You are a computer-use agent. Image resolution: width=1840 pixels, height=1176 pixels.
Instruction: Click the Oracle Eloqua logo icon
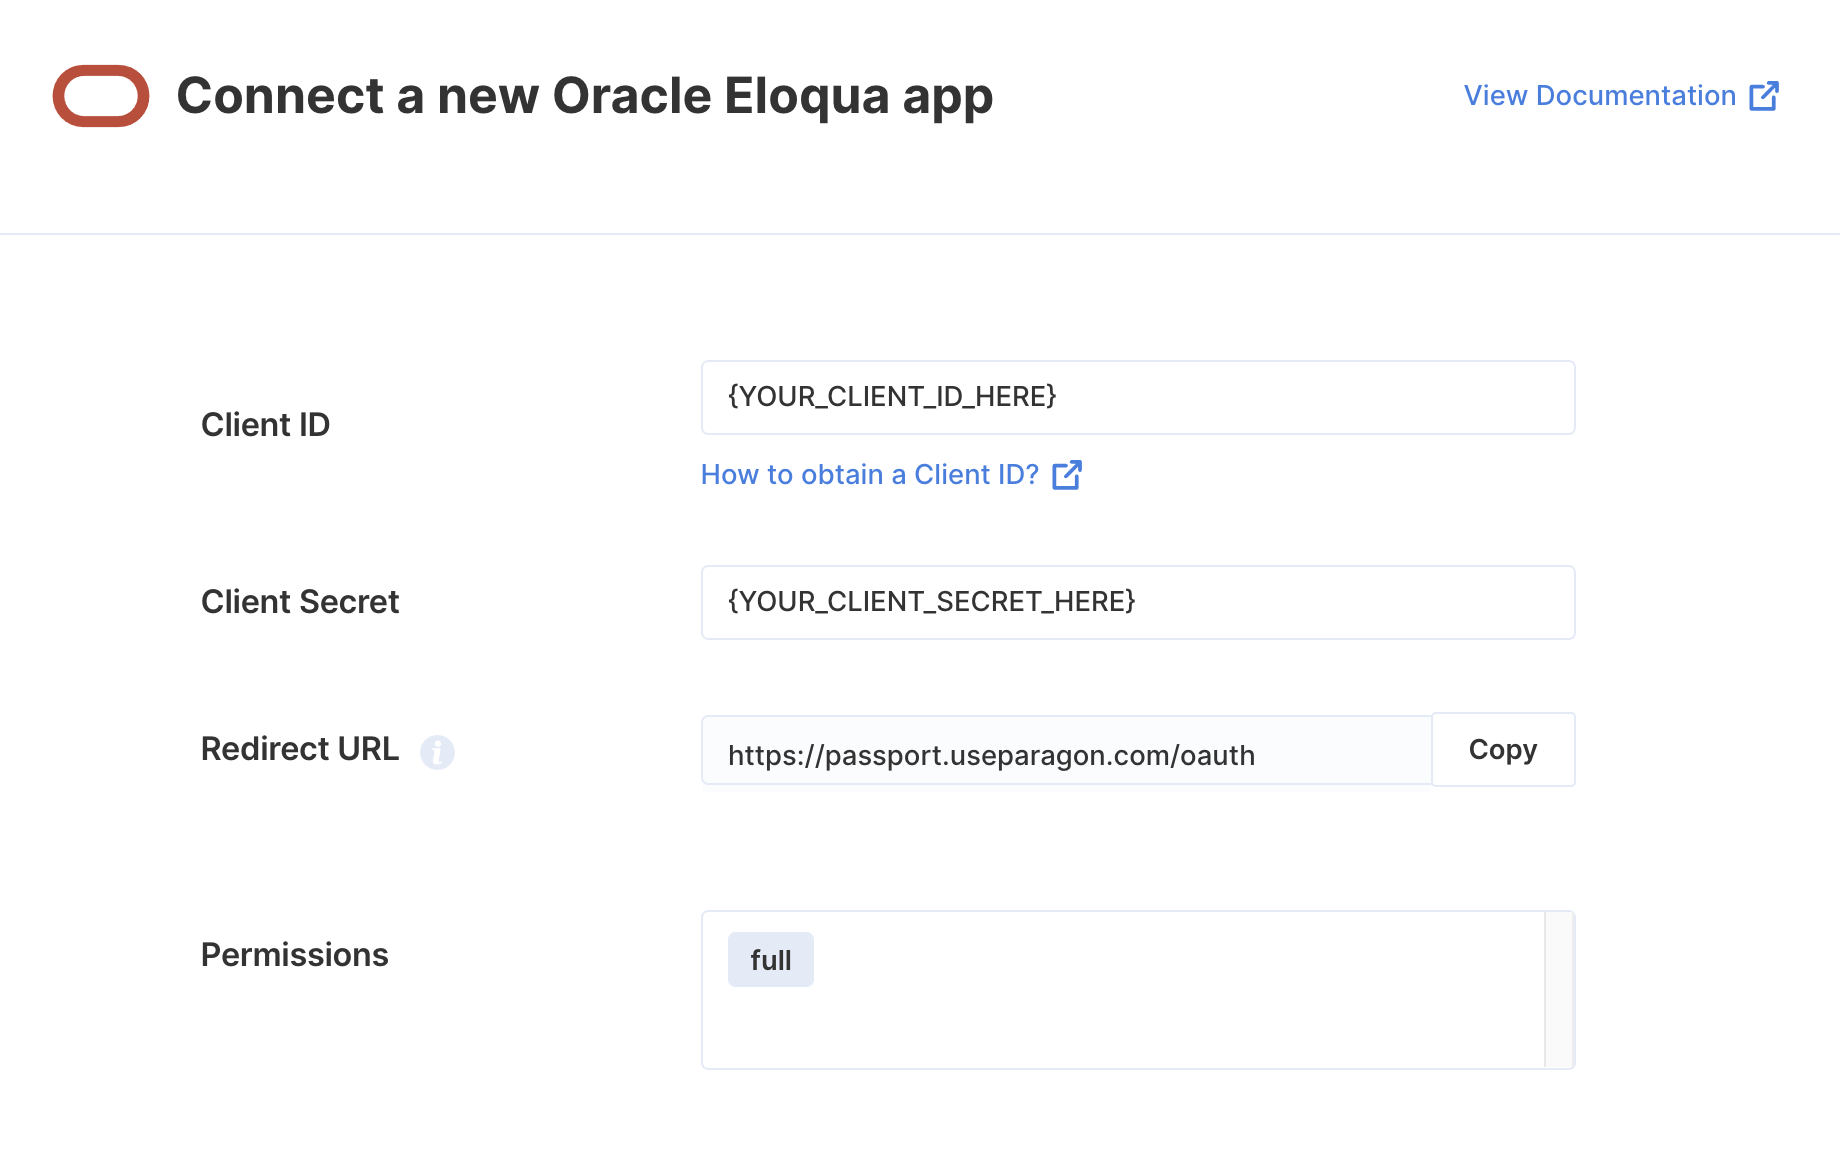pos(101,96)
